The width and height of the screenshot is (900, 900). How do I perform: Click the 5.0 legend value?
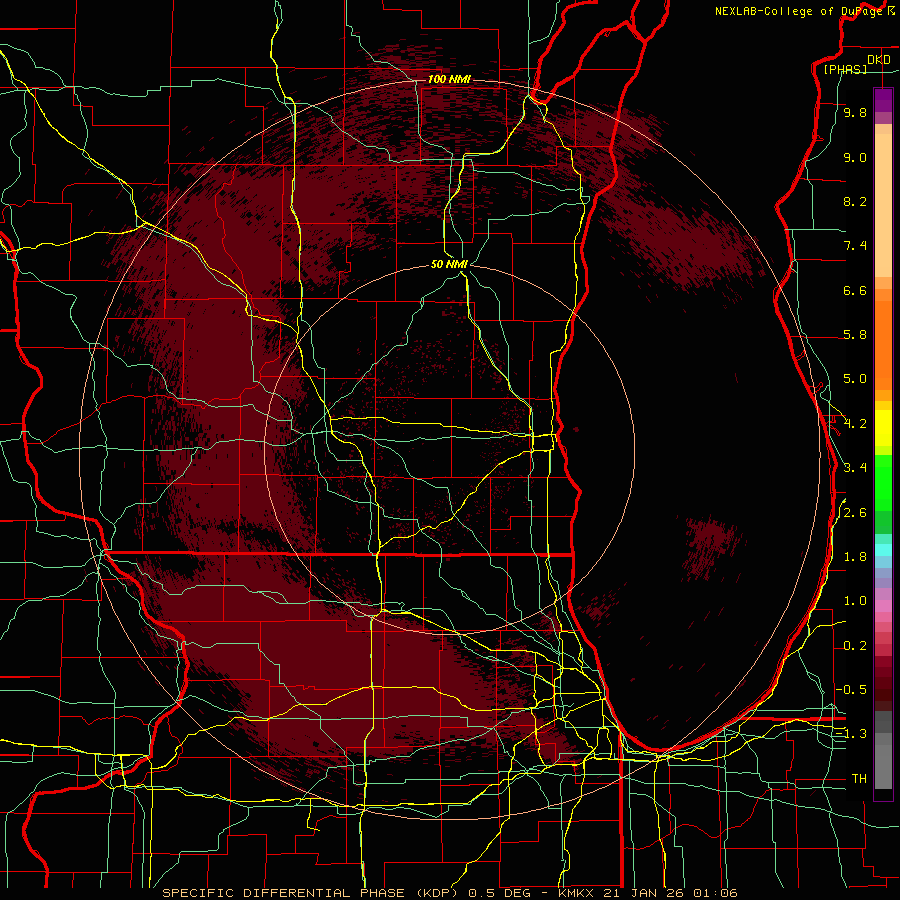855,379
